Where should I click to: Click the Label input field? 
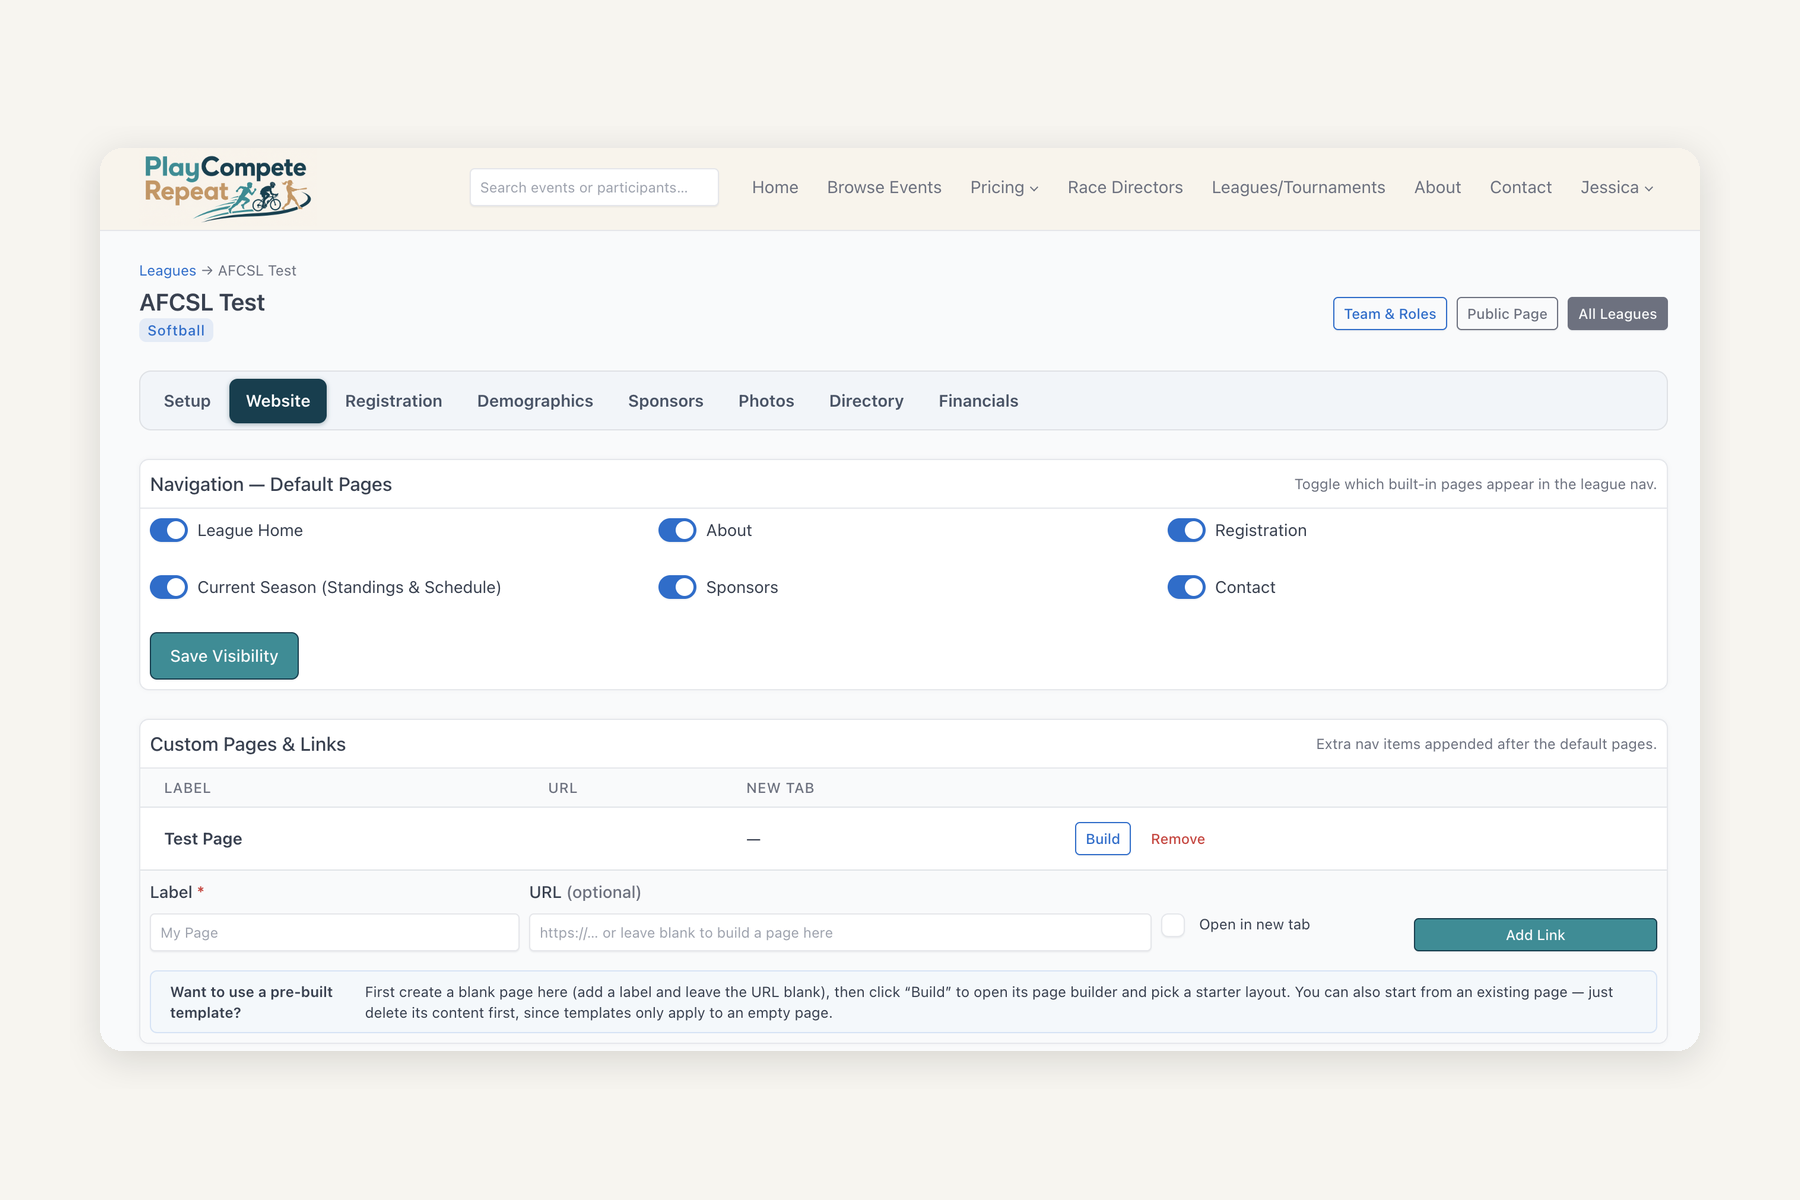point(334,933)
